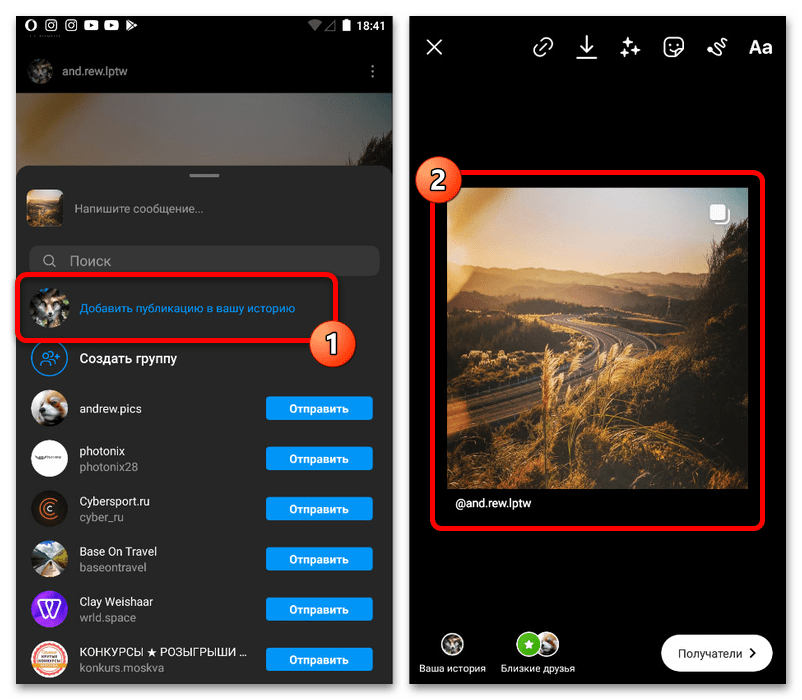Viewport: 802px width, 700px height.
Task: Share to Ваша история (Your story)
Action: 453,652
